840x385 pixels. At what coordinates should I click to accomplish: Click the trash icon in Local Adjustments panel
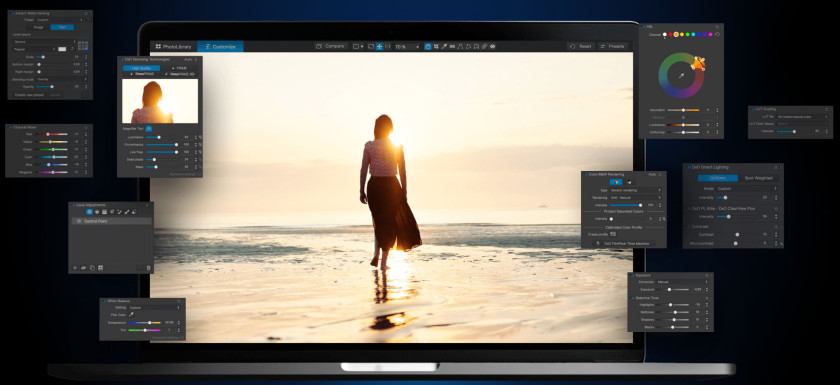pos(149,267)
